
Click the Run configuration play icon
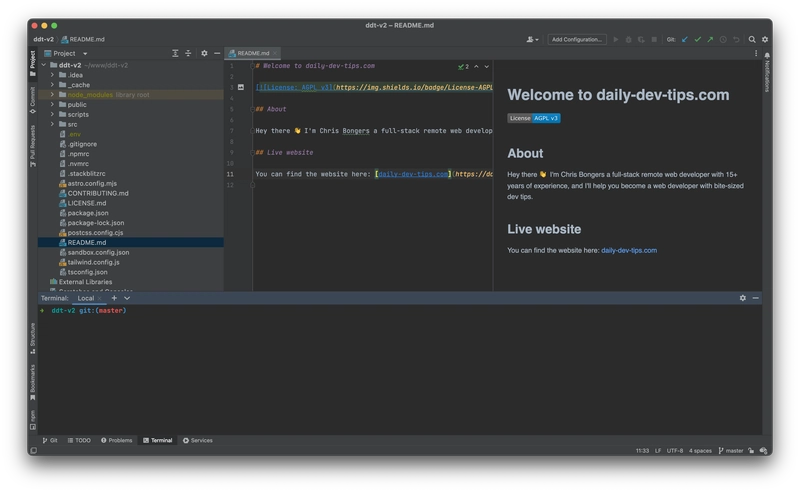coord(616,39)
